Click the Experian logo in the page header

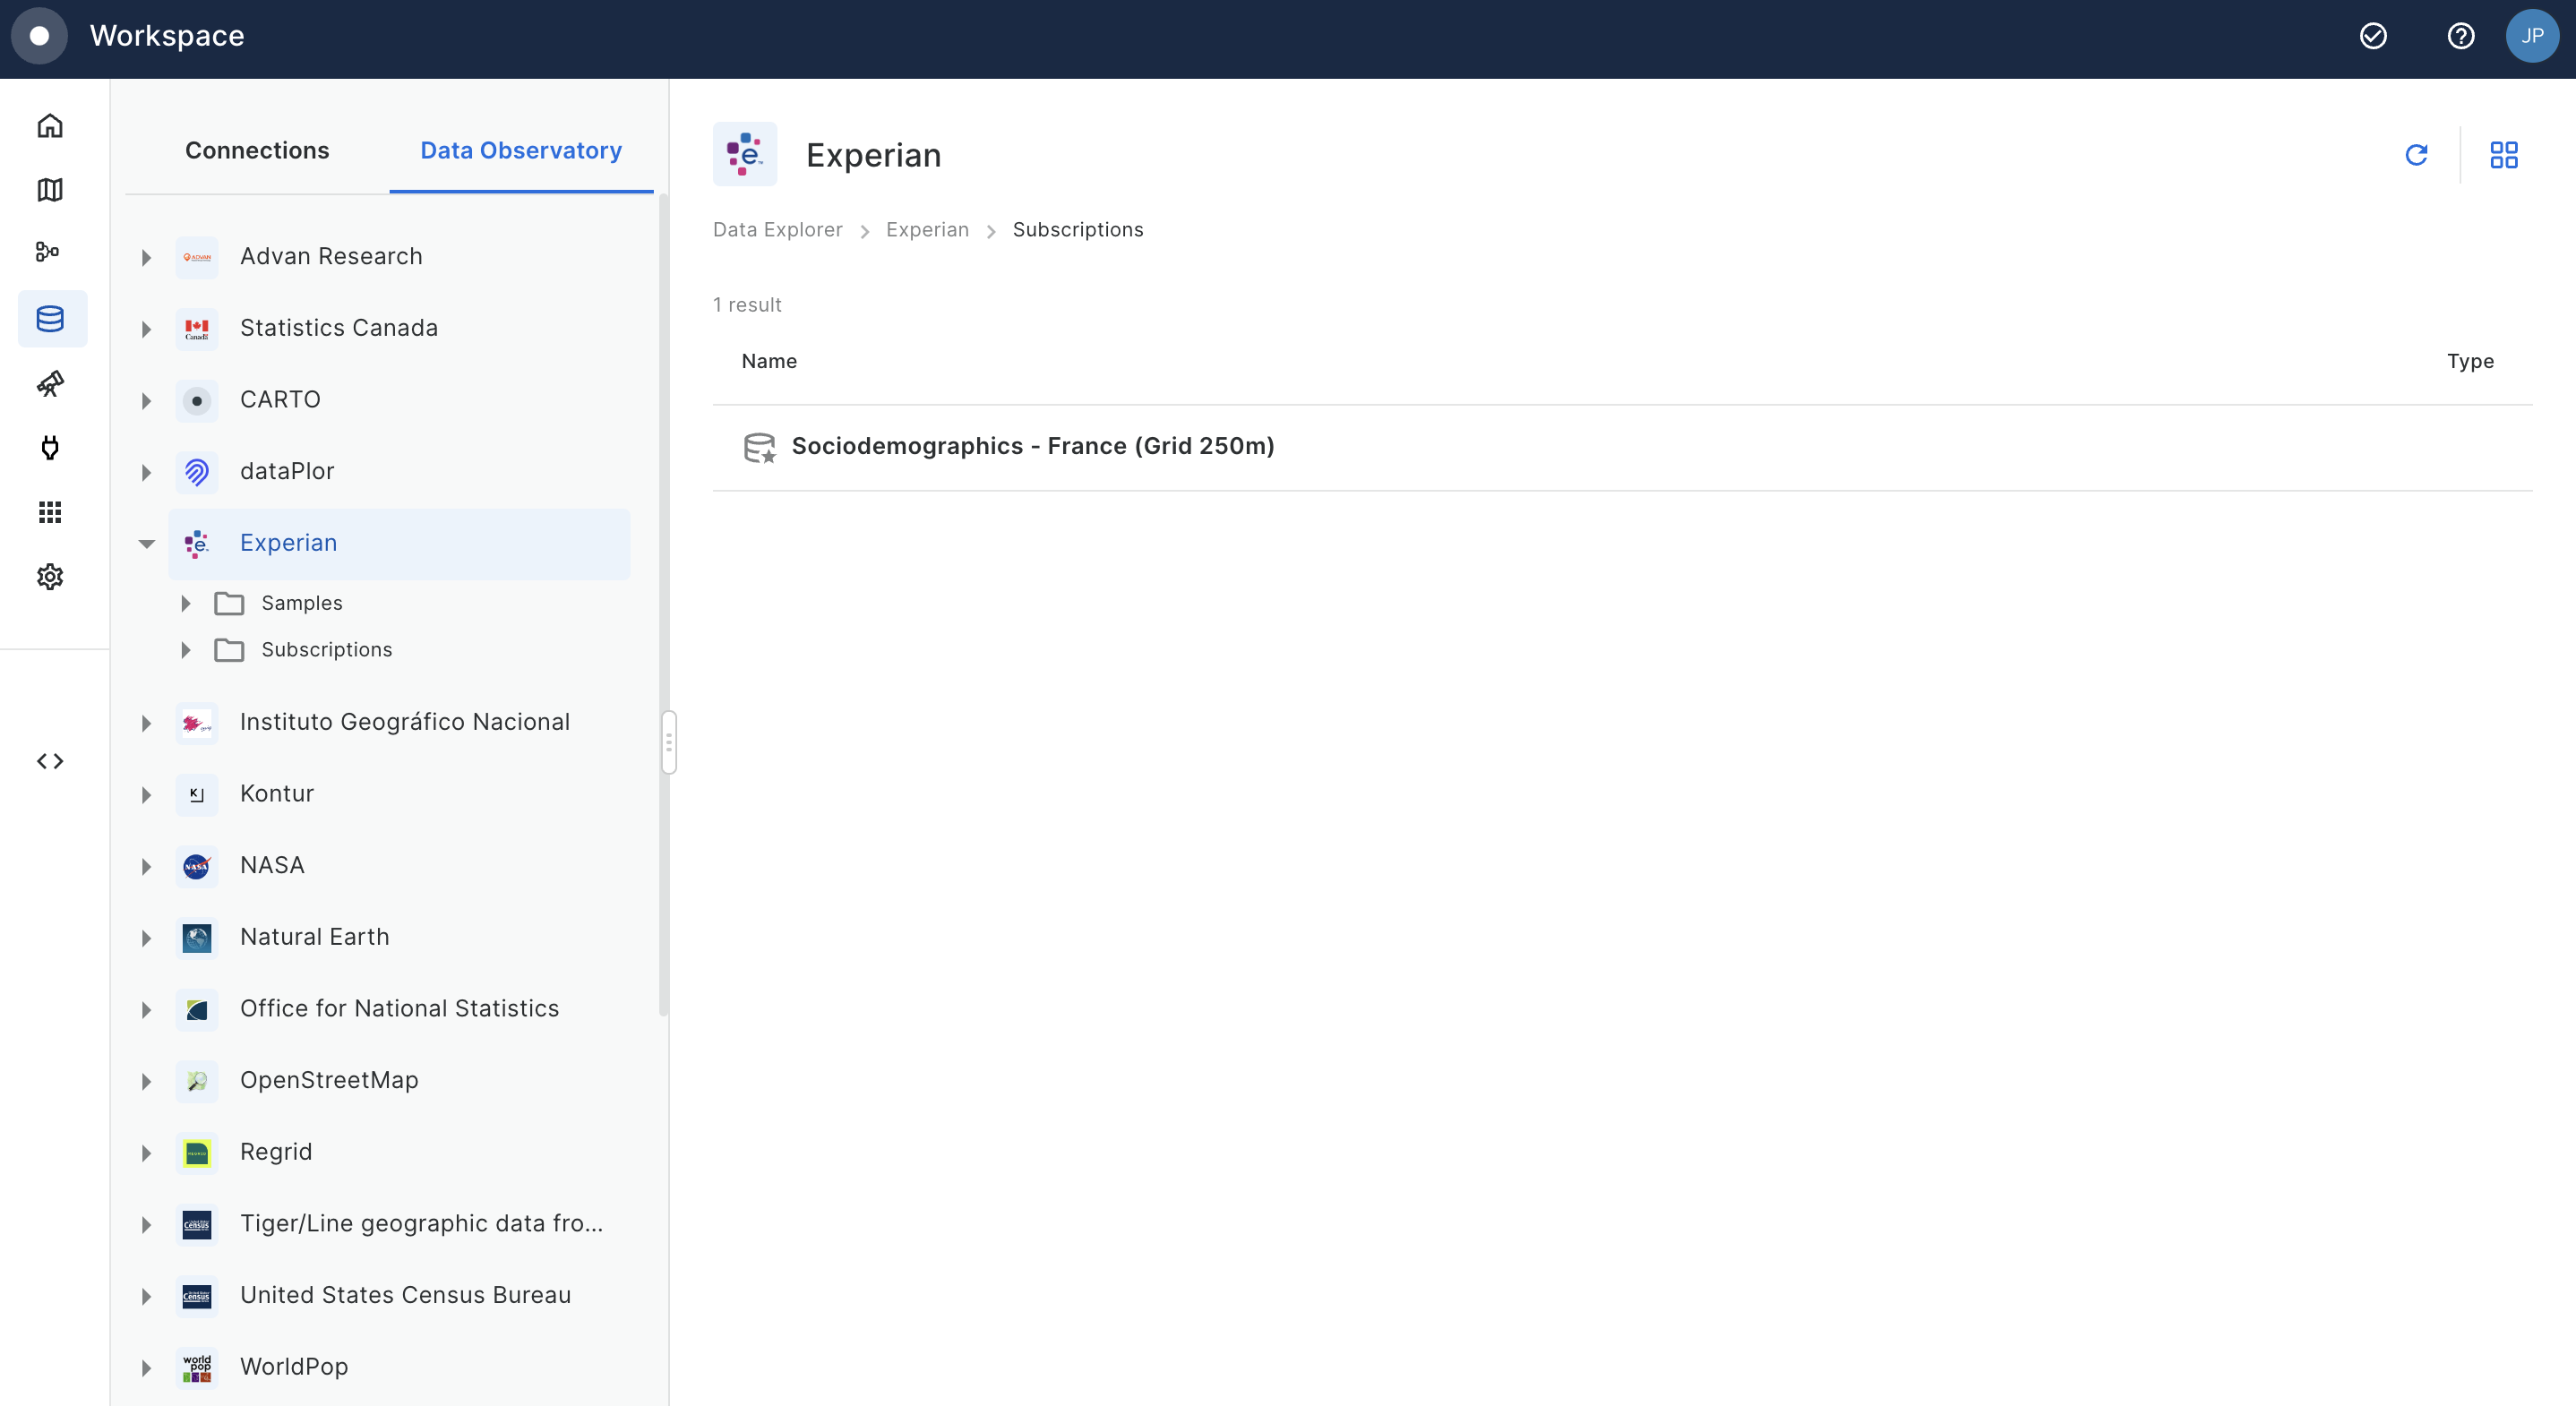coord(745,154)
